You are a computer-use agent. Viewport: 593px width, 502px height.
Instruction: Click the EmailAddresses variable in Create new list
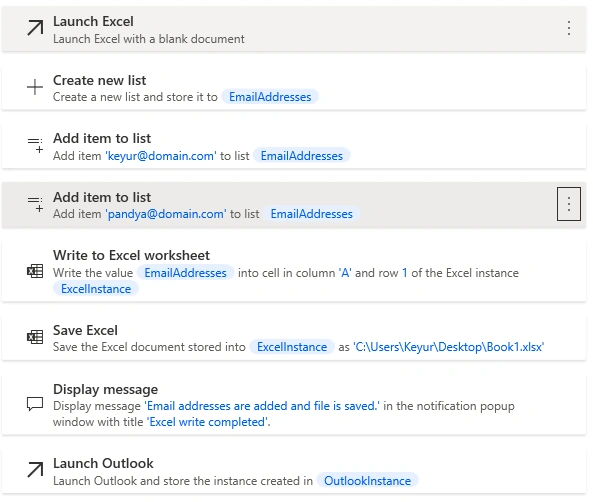(270, 97)
